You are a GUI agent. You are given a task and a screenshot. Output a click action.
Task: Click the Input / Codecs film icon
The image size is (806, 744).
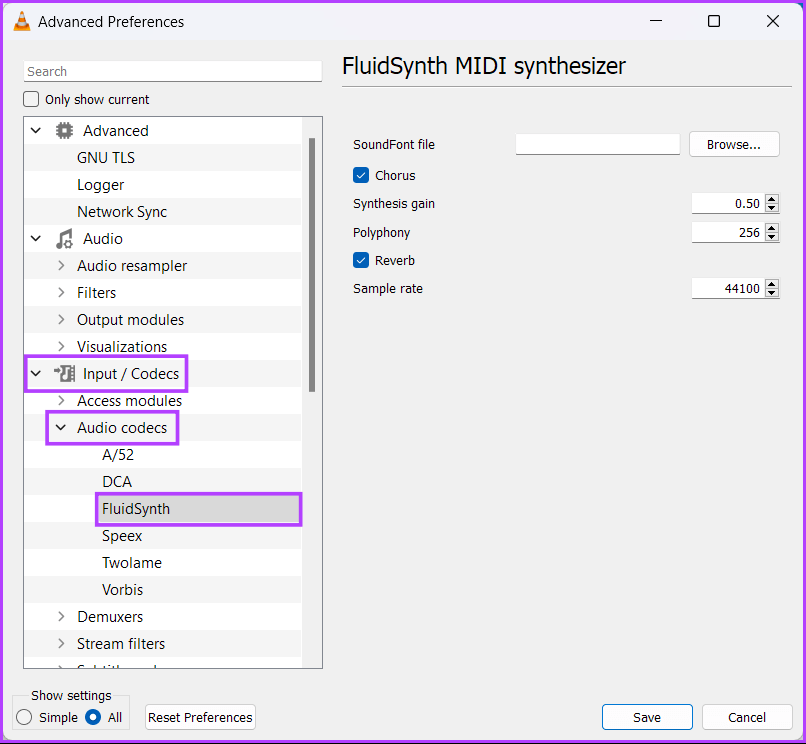(x=65, y=374)
